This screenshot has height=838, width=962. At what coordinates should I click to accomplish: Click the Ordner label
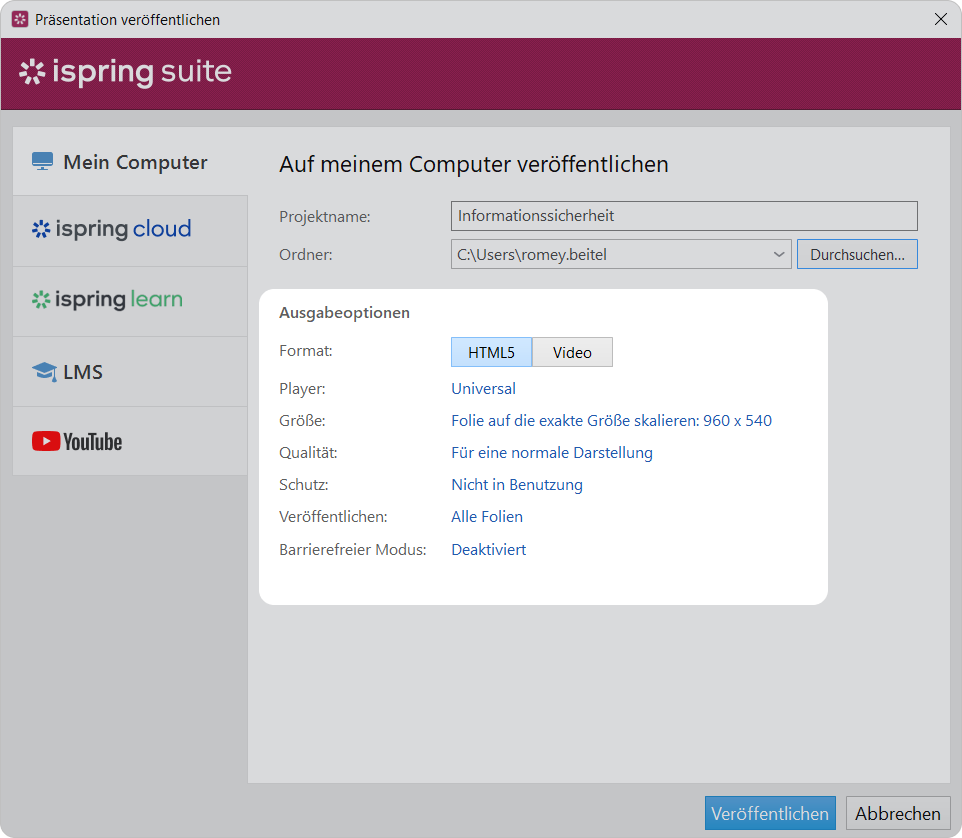click(306, 255)
